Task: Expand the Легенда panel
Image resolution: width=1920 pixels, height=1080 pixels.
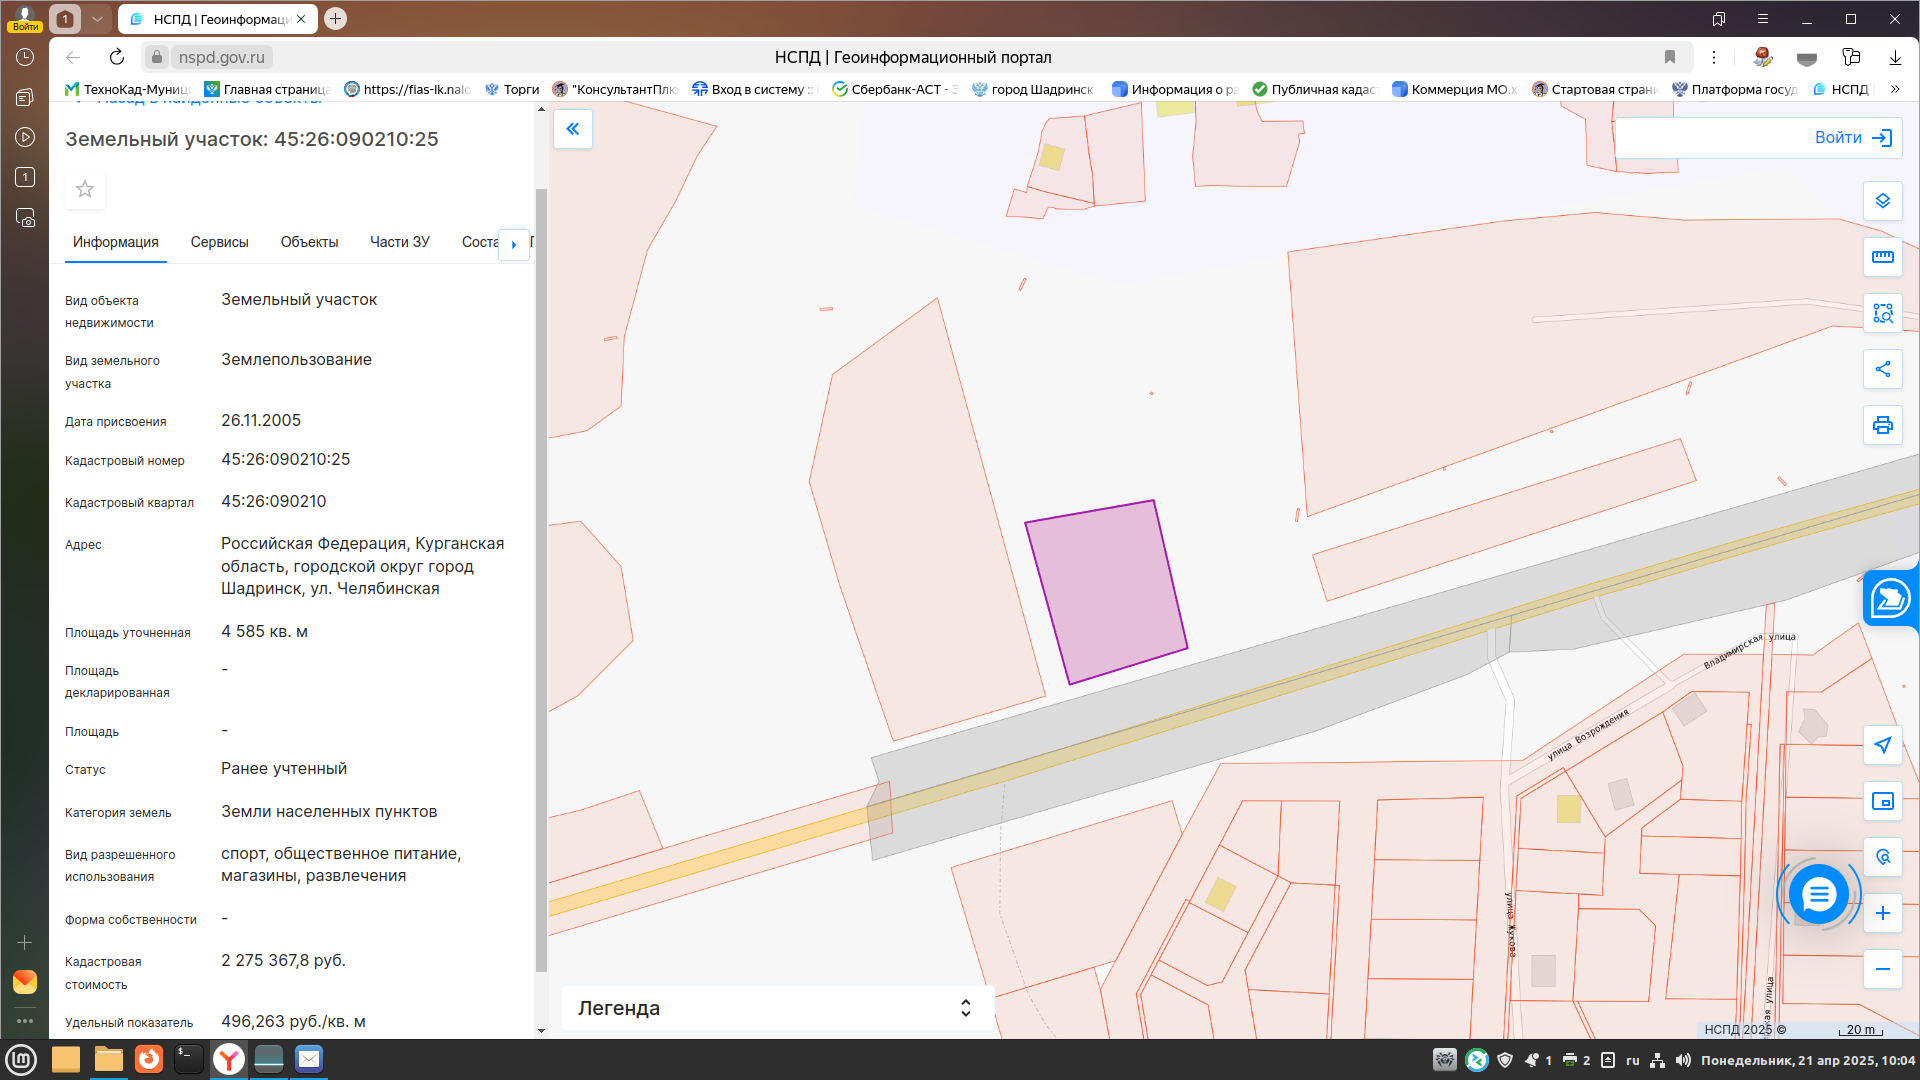Action: click(x=777, y=1008)
